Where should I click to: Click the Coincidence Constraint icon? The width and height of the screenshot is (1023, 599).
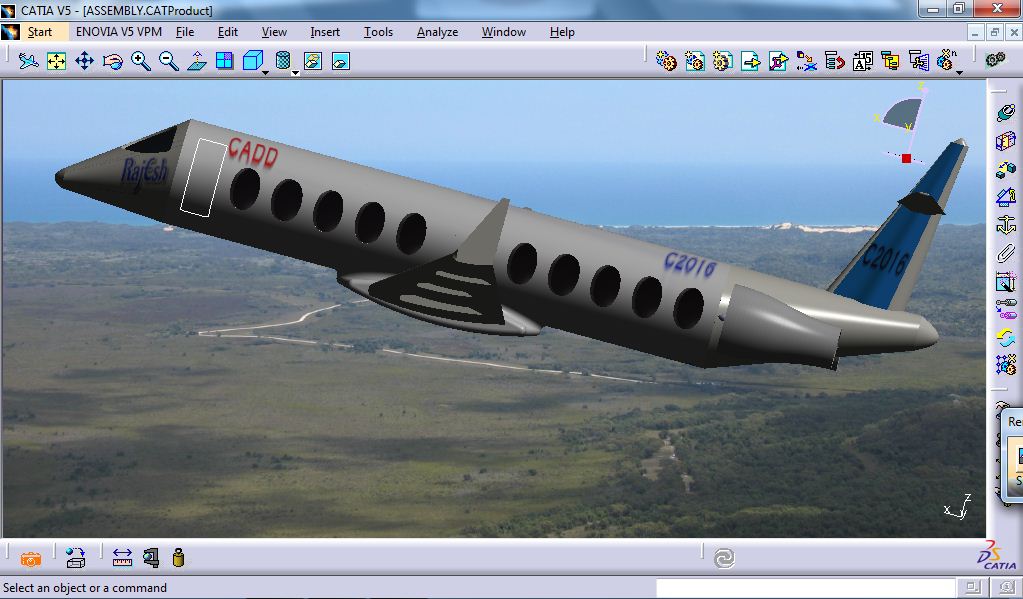1005,112
